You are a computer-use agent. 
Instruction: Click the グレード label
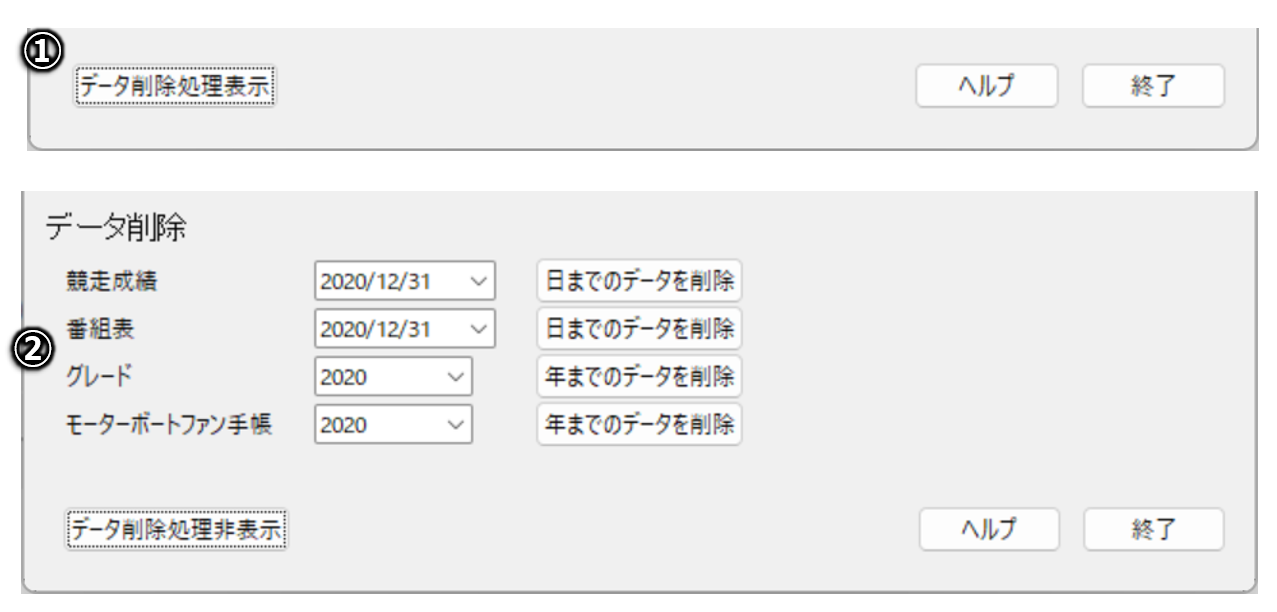pos(95,377)
